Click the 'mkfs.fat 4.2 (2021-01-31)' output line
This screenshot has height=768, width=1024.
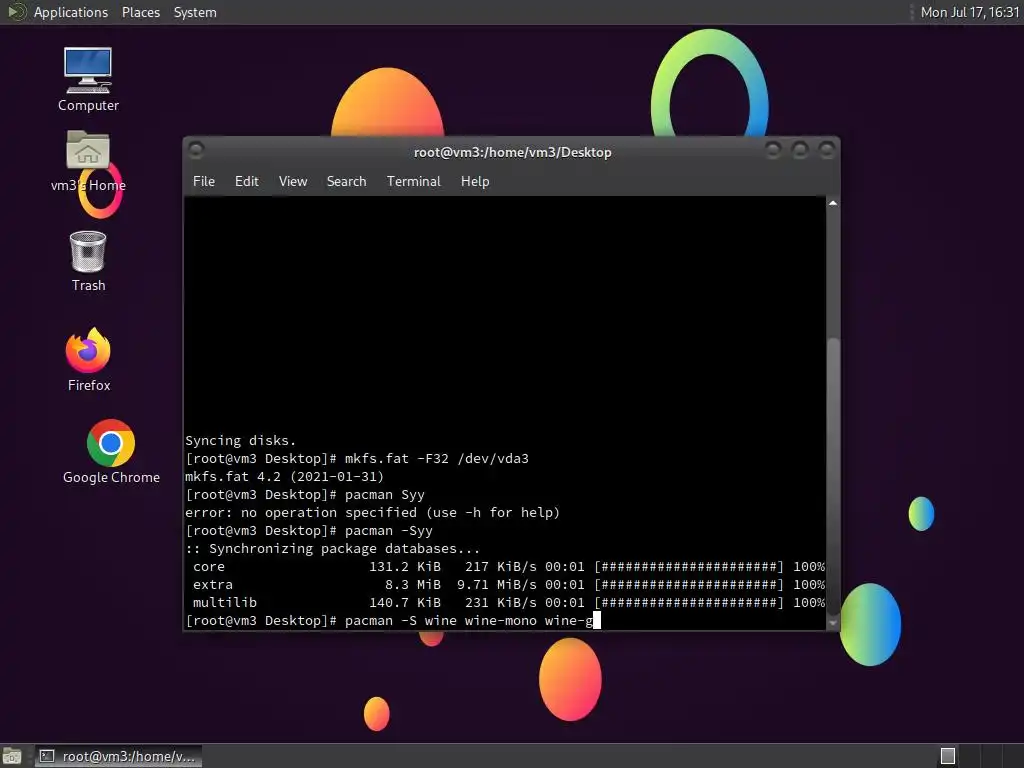(284, 477)
